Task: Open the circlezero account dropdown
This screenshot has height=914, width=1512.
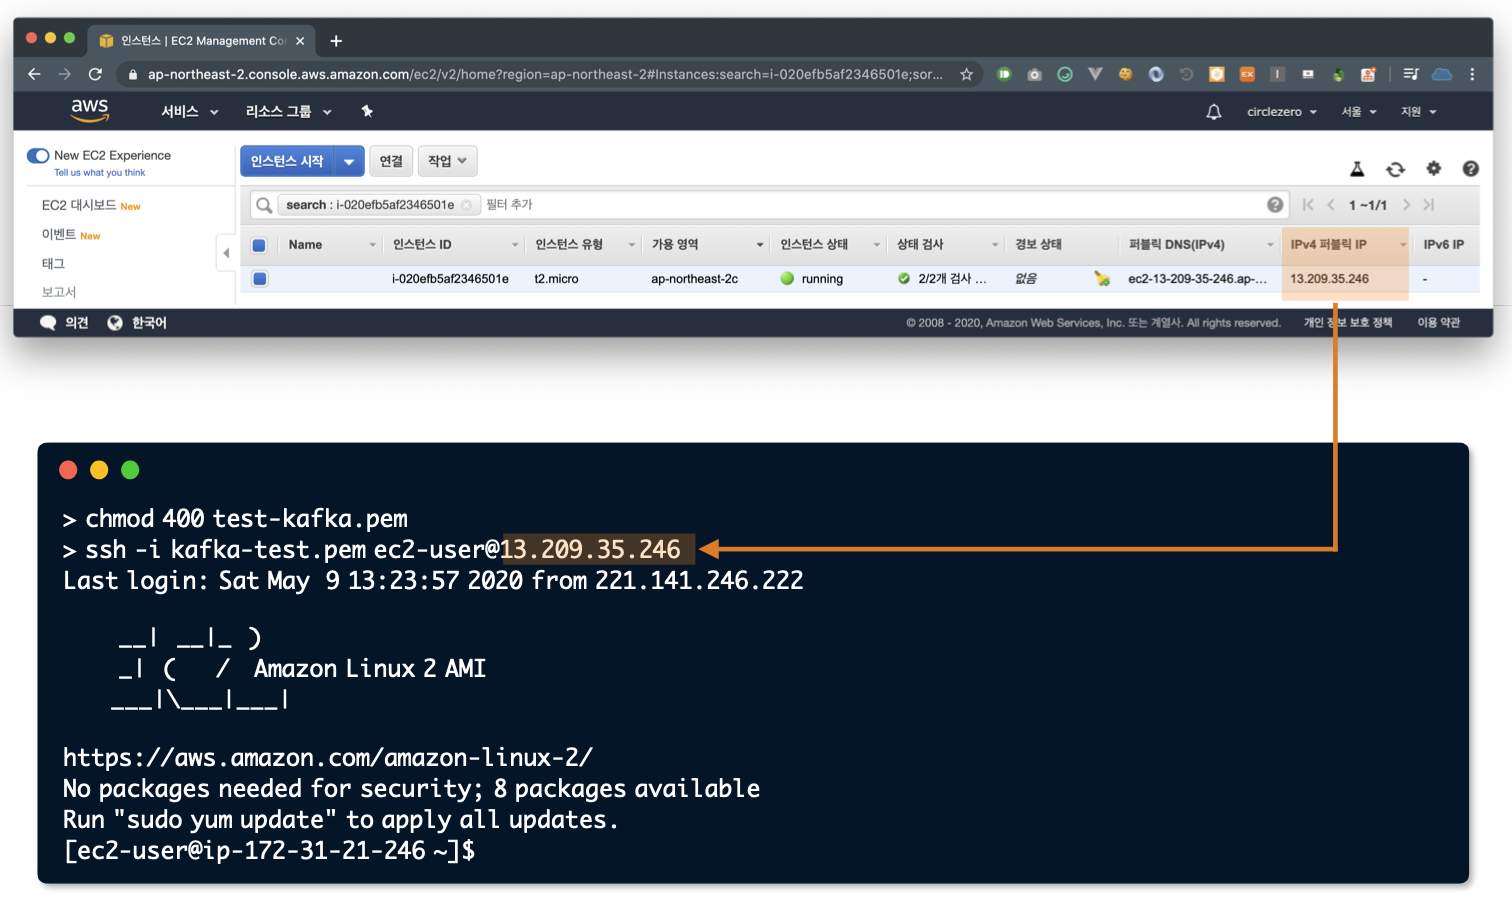Action: [1281, 112]
